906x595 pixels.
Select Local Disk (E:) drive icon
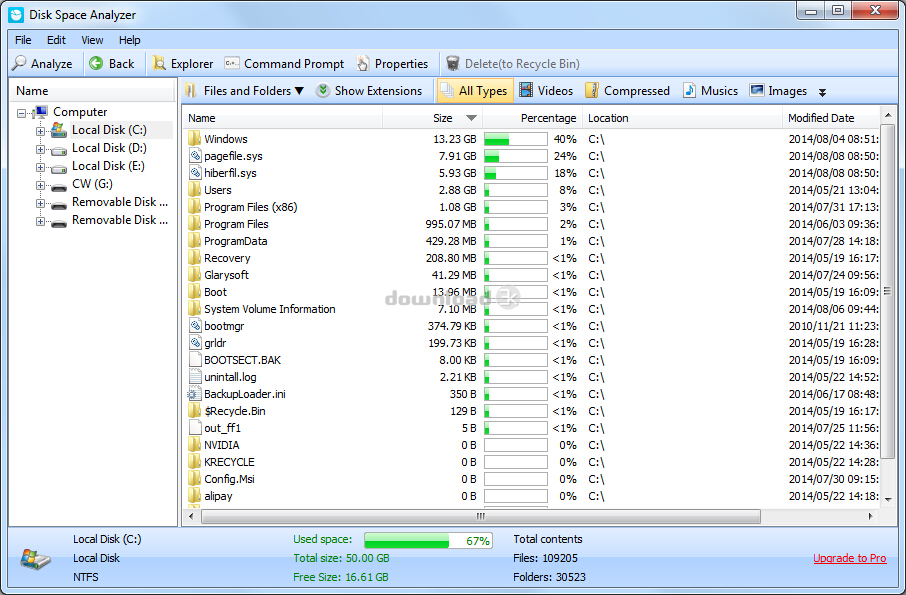(x=59, y=169)
